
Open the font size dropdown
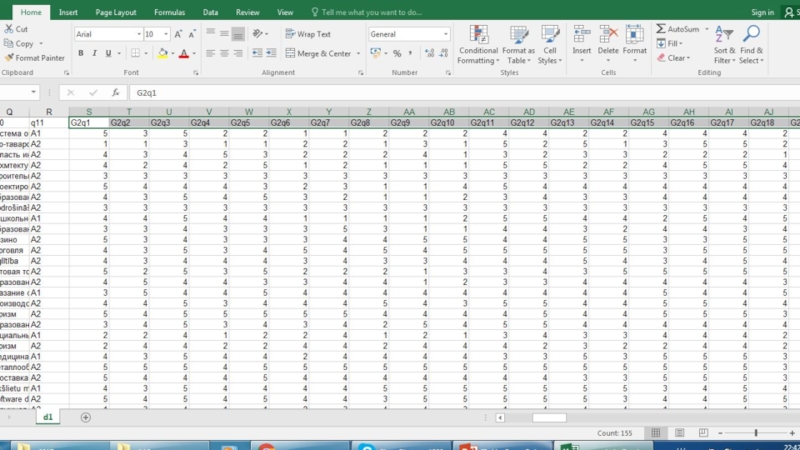click(165, 34)
